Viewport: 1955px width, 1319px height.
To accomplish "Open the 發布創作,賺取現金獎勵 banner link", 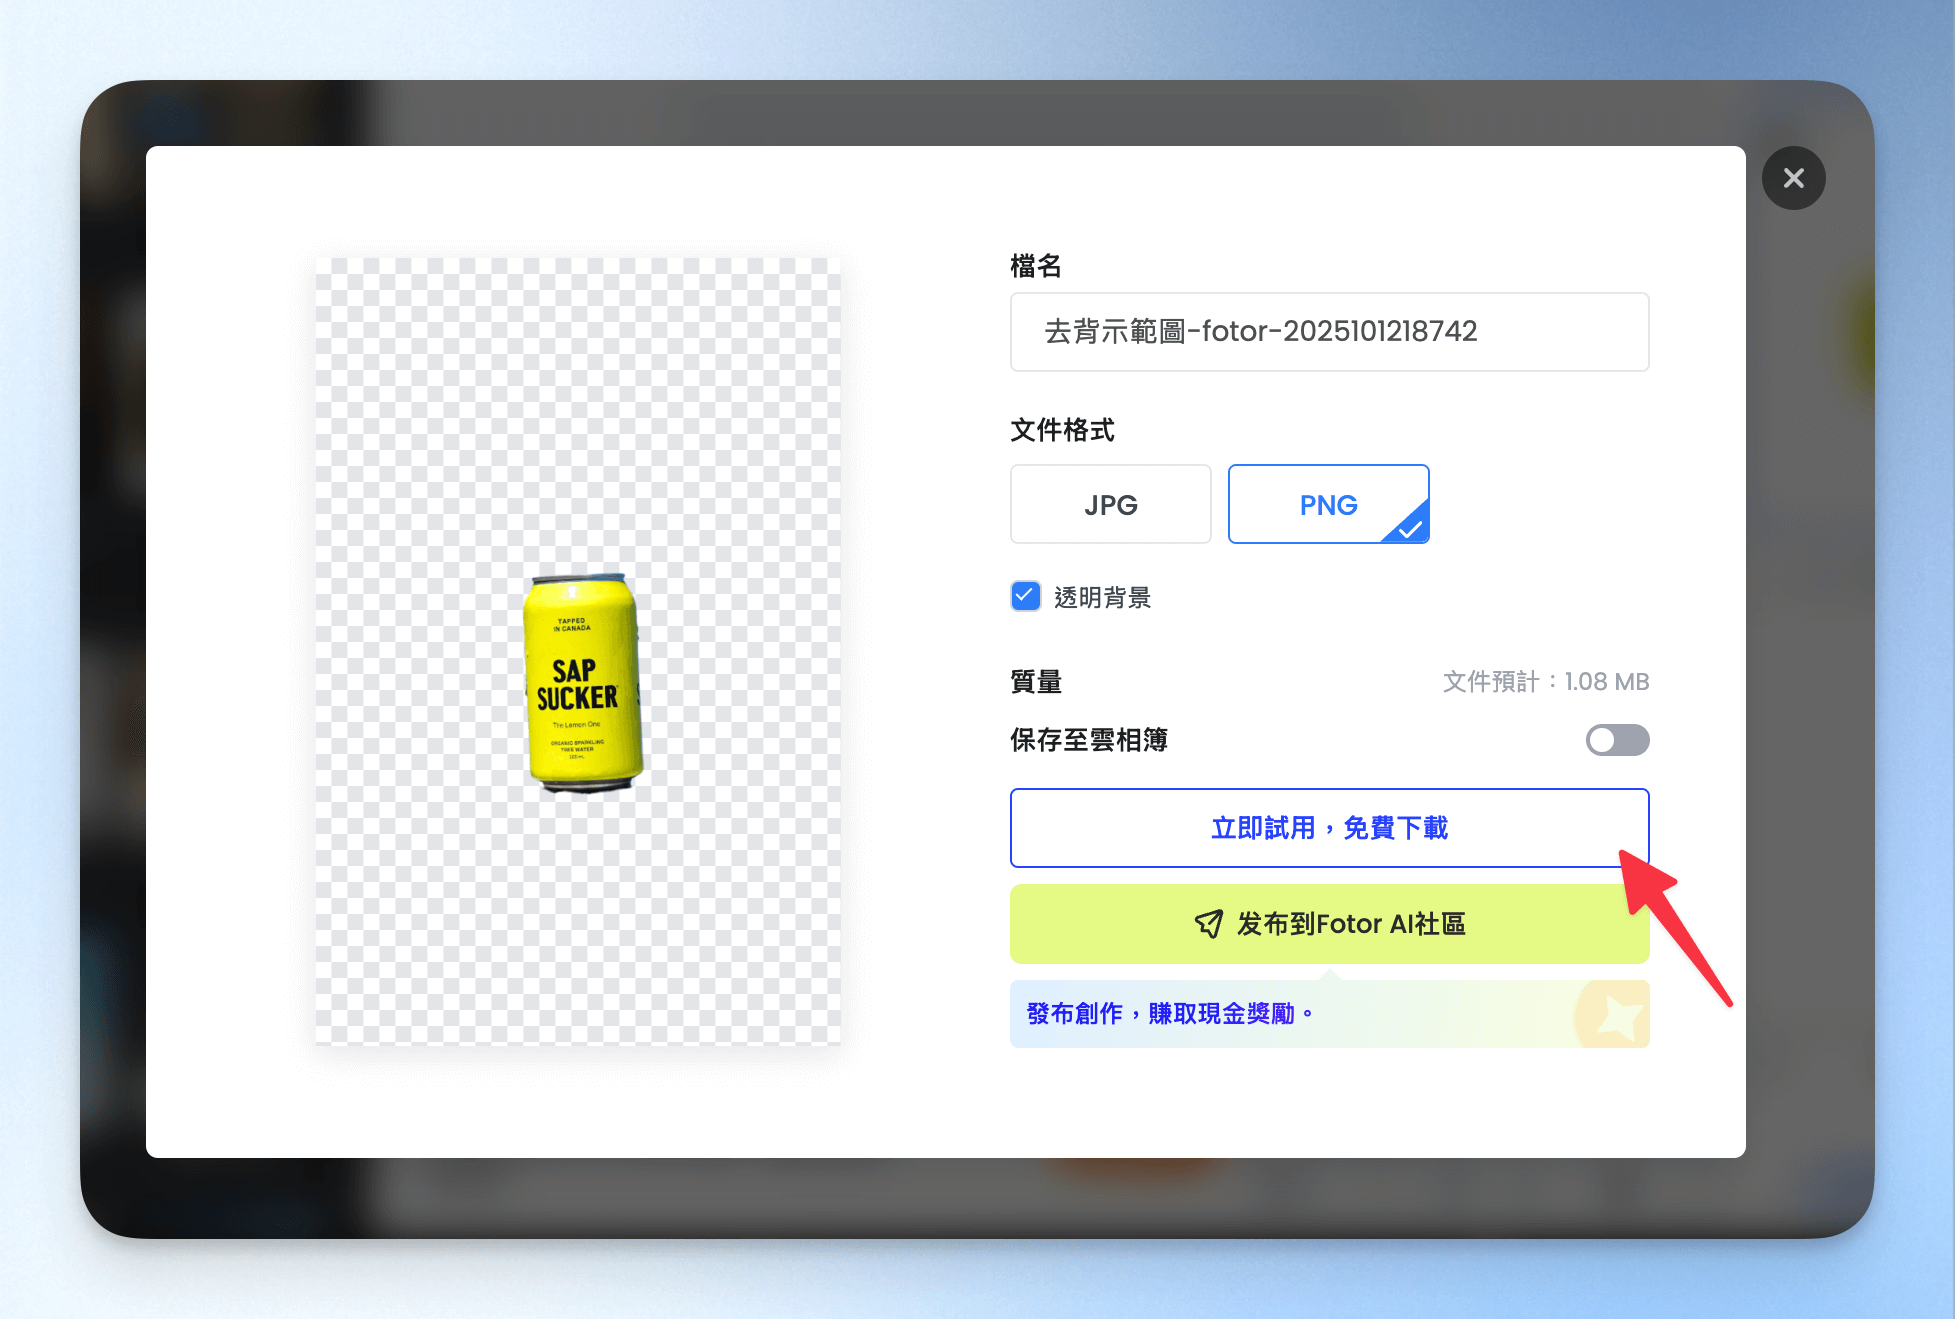I will 1170,1014.
